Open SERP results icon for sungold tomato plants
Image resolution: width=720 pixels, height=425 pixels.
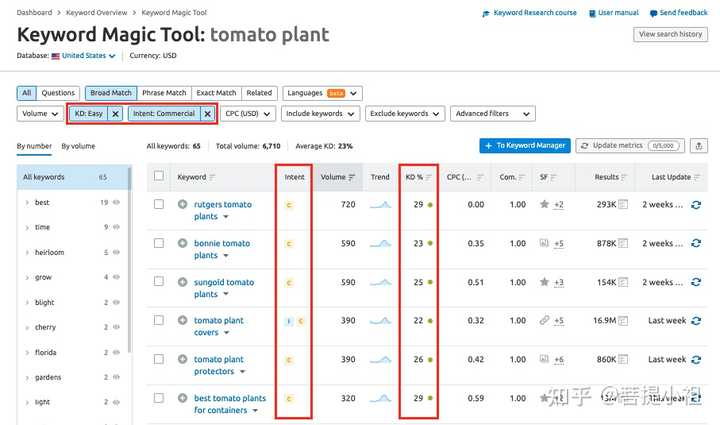click(x=623, y=282)
